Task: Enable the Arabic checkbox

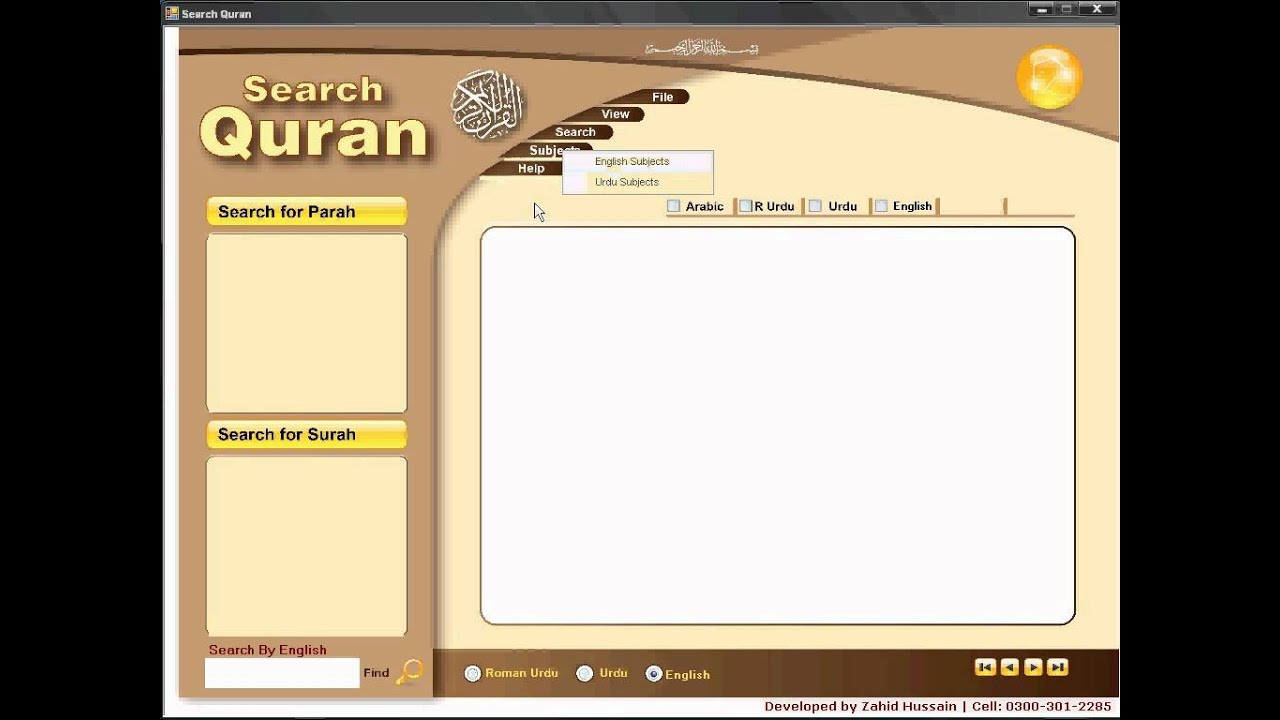Action: click(674, 206)
